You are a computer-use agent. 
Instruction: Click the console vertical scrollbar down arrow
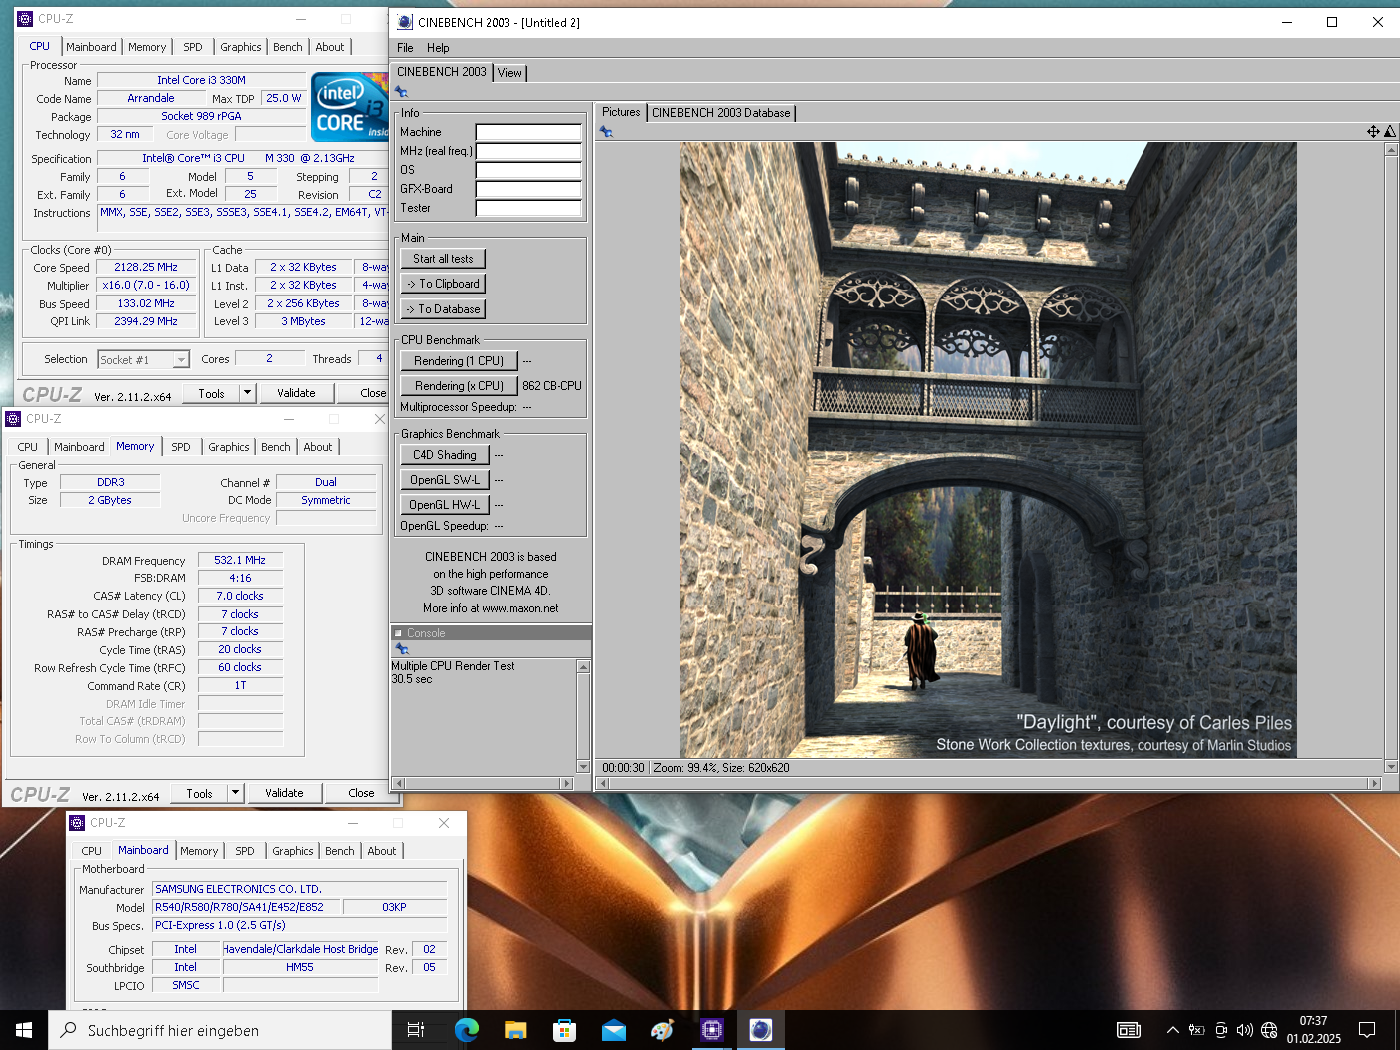coord(583,767)
